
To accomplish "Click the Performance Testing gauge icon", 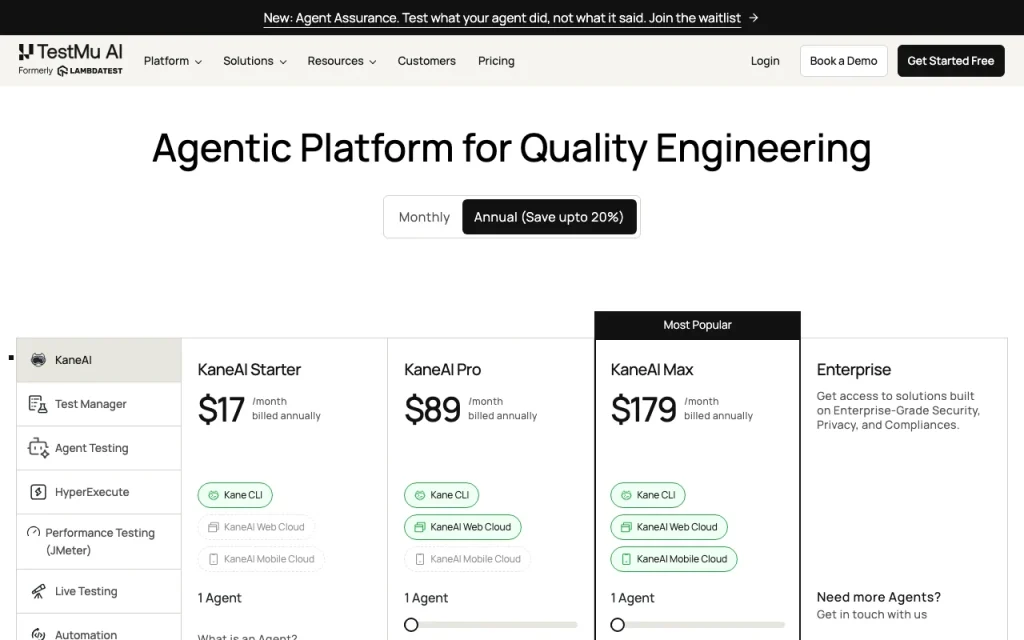I will pos(33,532).
